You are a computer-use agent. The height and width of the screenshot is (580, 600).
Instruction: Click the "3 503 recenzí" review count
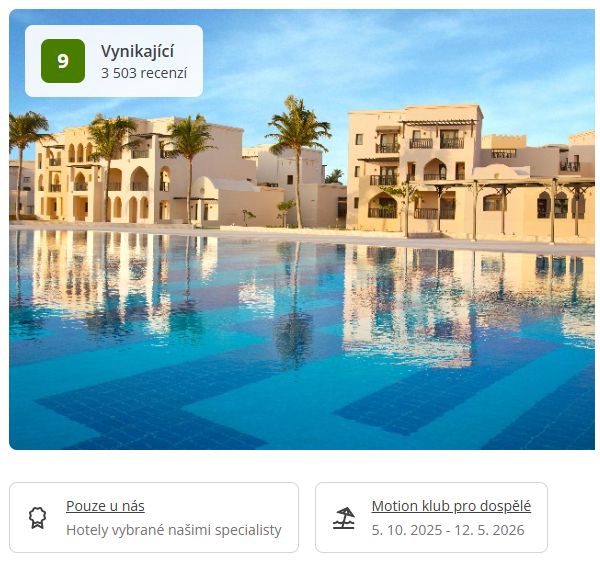click(x=144, y=73)
